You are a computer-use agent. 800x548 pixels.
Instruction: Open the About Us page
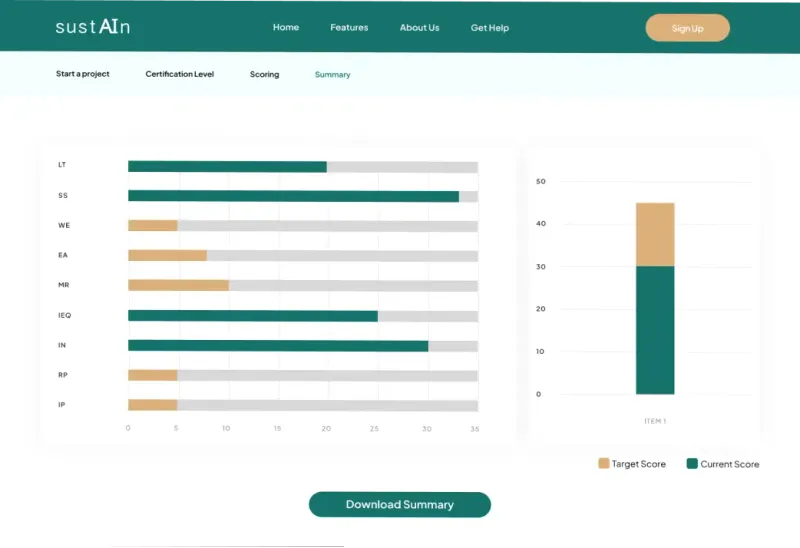tap(419, 28)
